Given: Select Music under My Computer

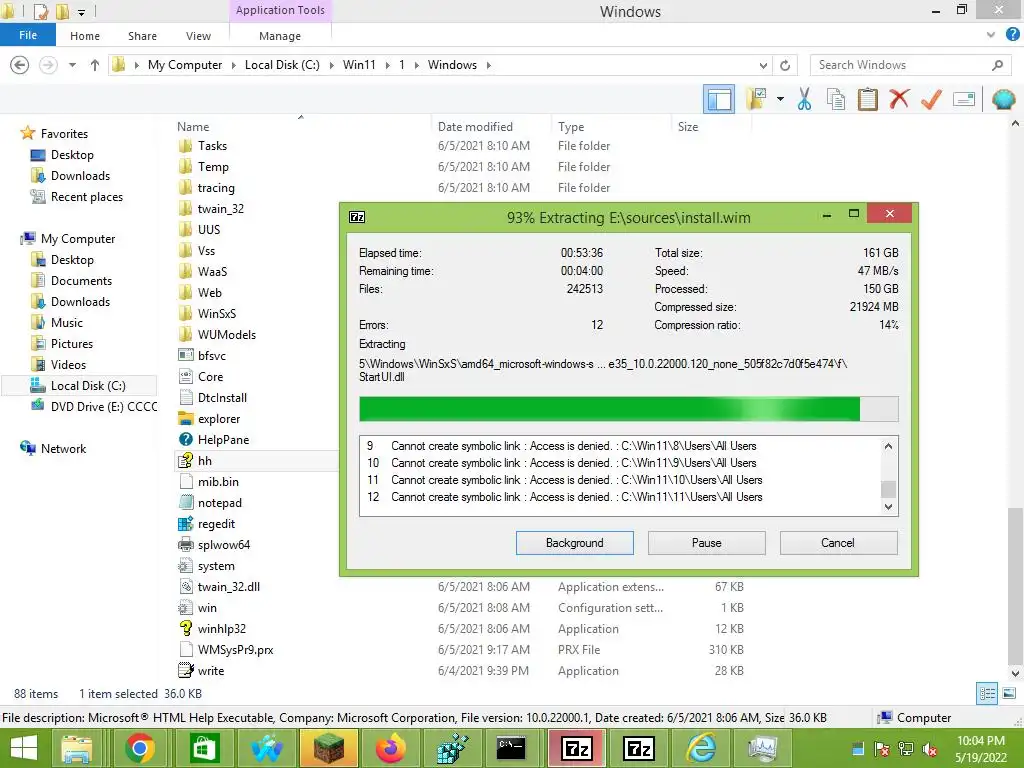Looking at the screenshot, I should 67,323.
